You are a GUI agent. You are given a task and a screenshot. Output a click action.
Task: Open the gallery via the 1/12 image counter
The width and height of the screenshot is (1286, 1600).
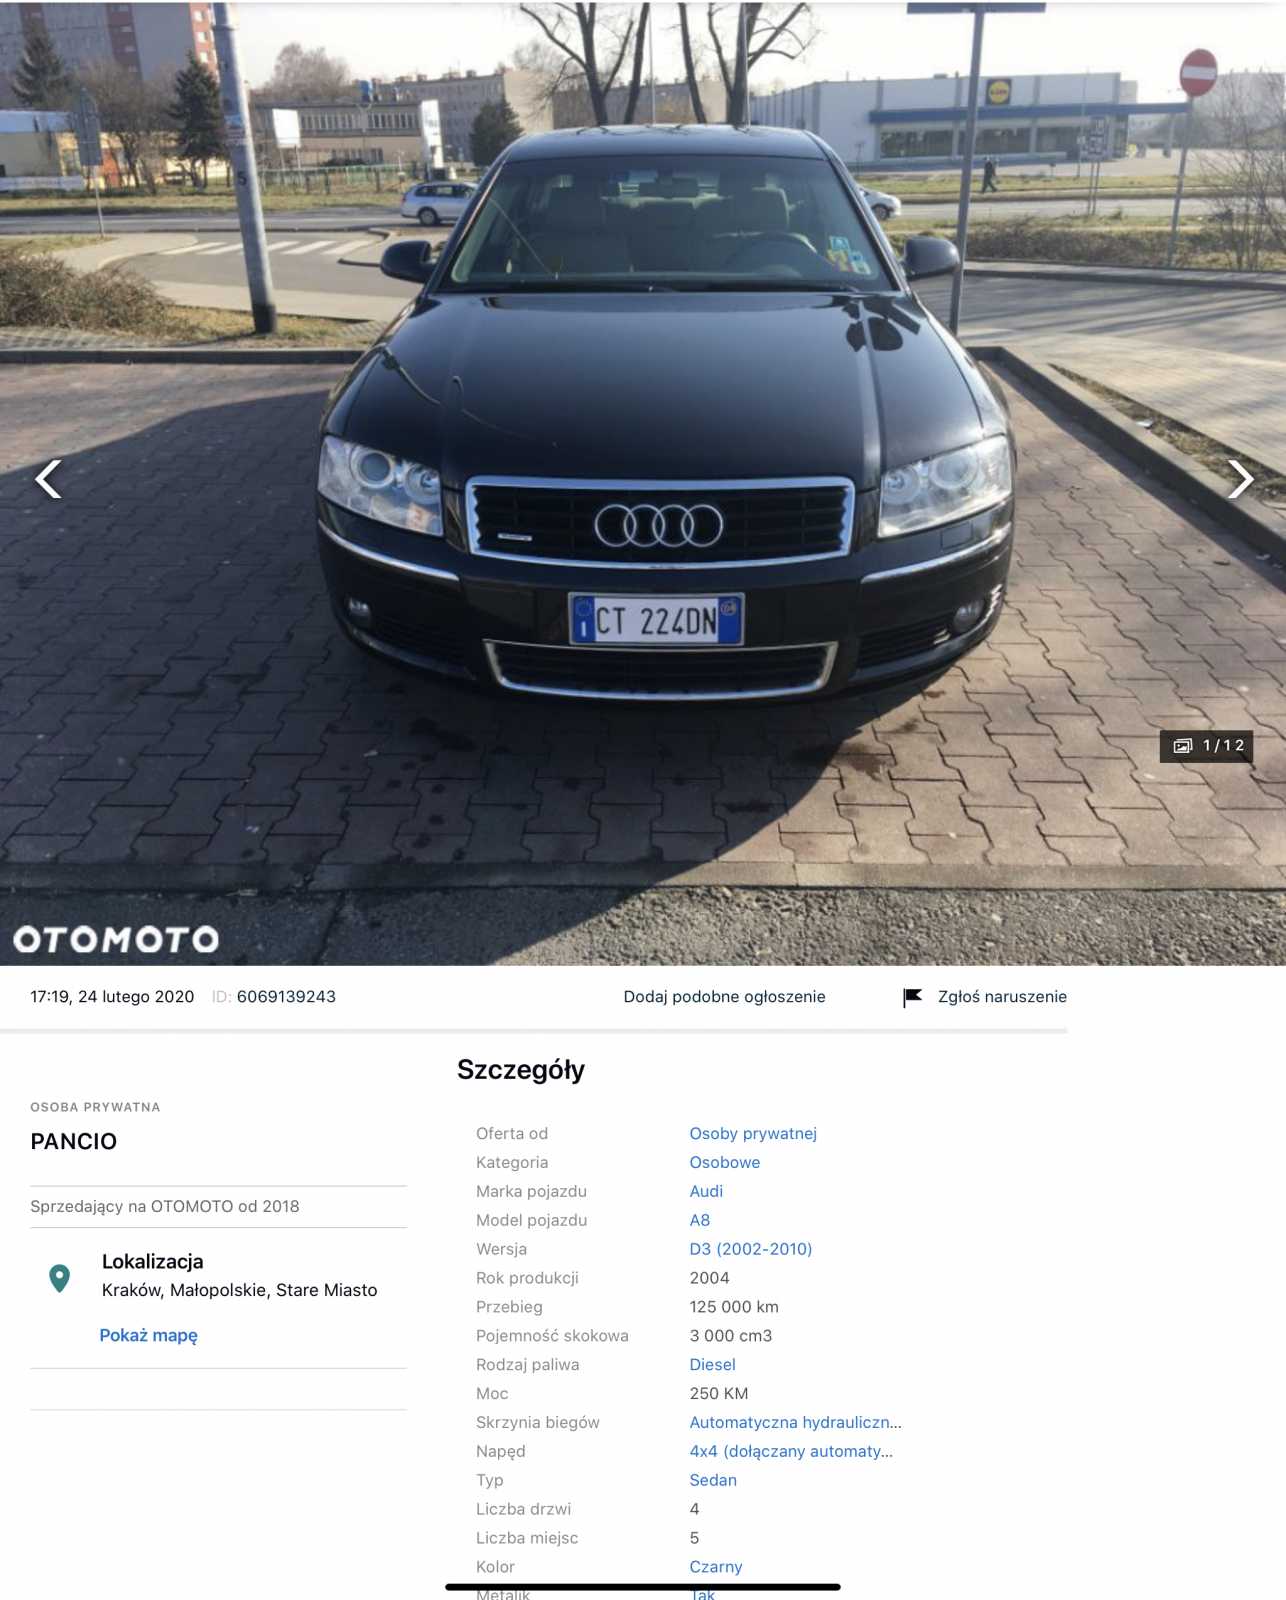pos(1207,746)
